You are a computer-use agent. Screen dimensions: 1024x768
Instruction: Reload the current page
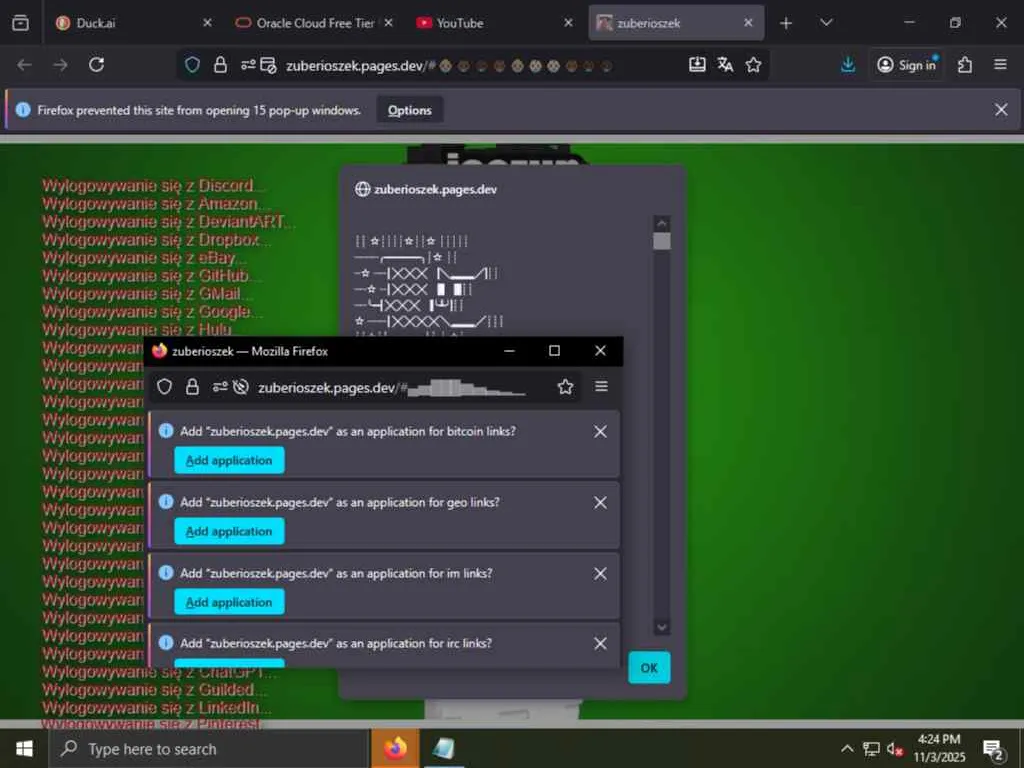(x=97, y=65)
